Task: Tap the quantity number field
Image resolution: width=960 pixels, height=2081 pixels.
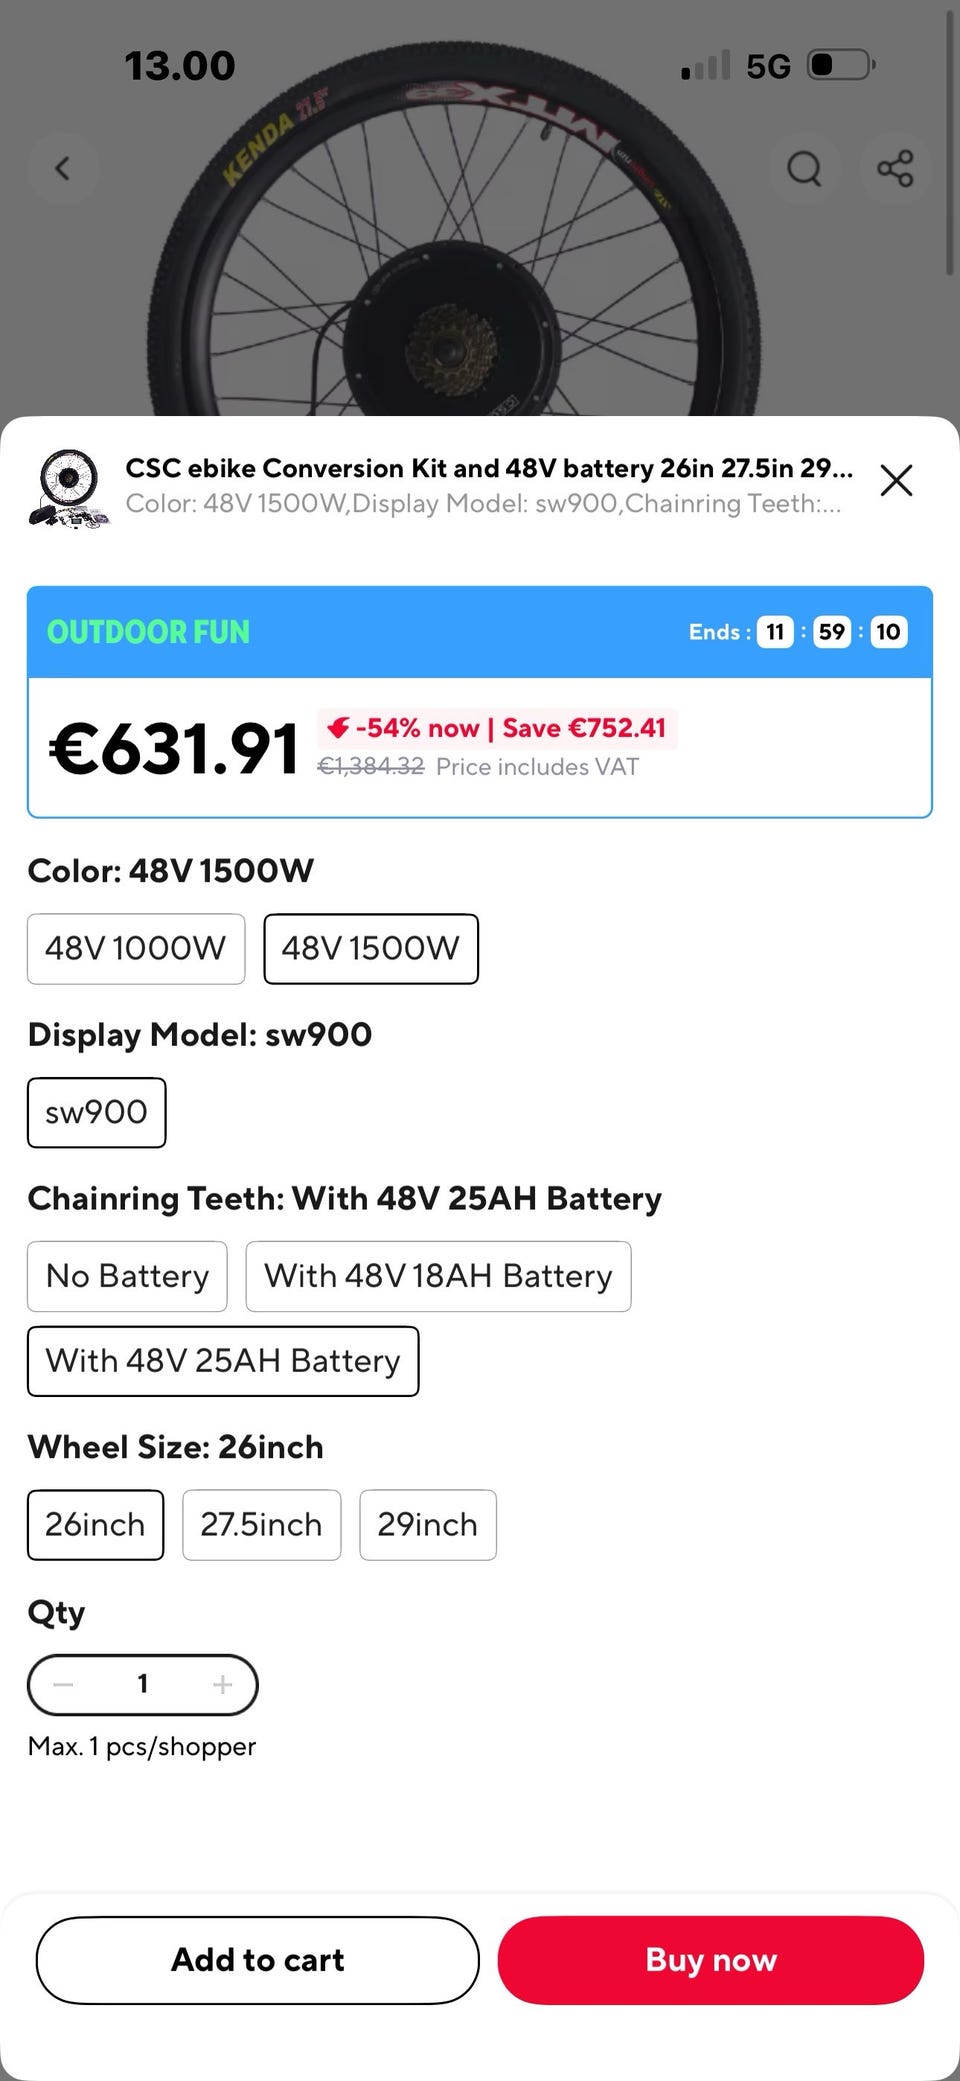Action: point(143,1685)
